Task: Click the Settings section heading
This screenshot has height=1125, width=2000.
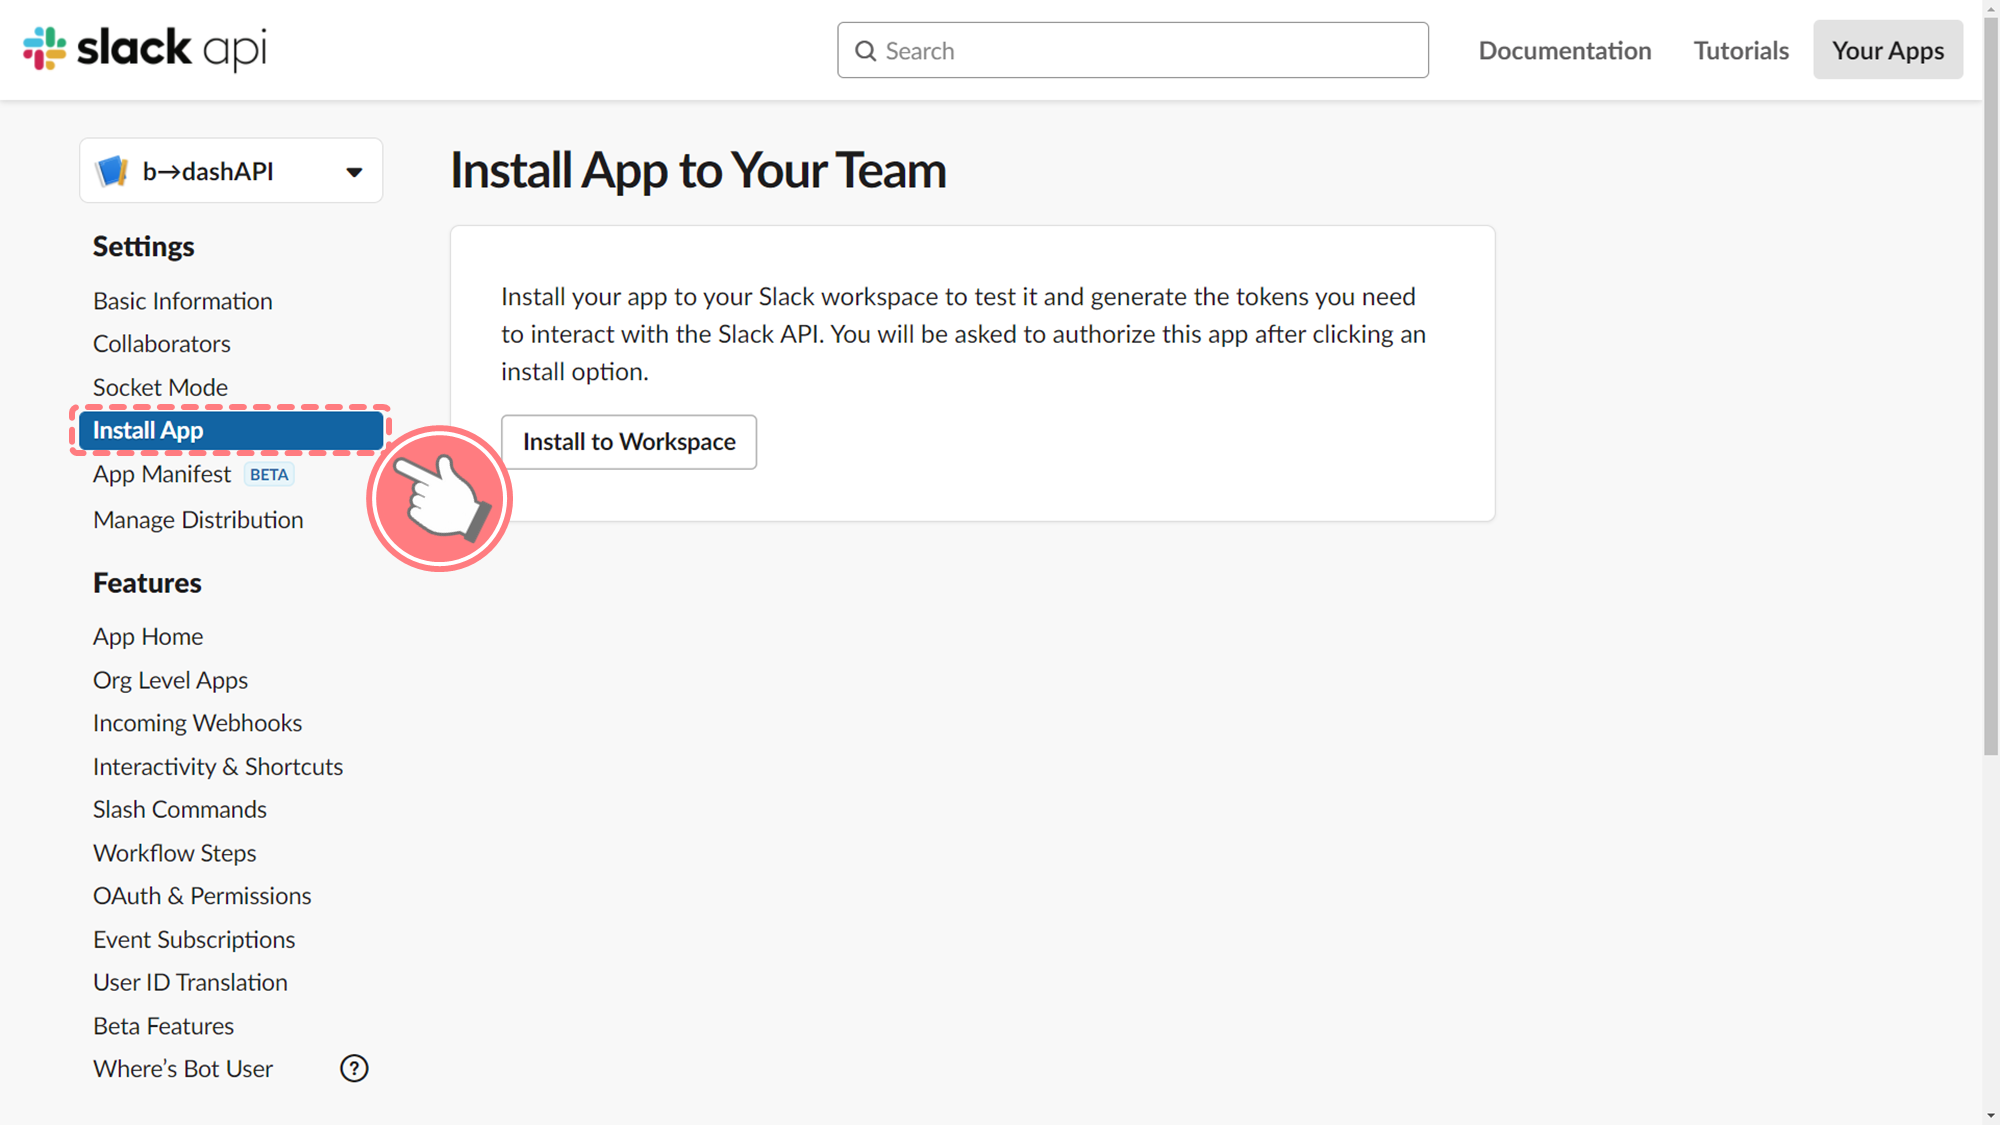Action: pyautogui.click(x=144, y=247)
